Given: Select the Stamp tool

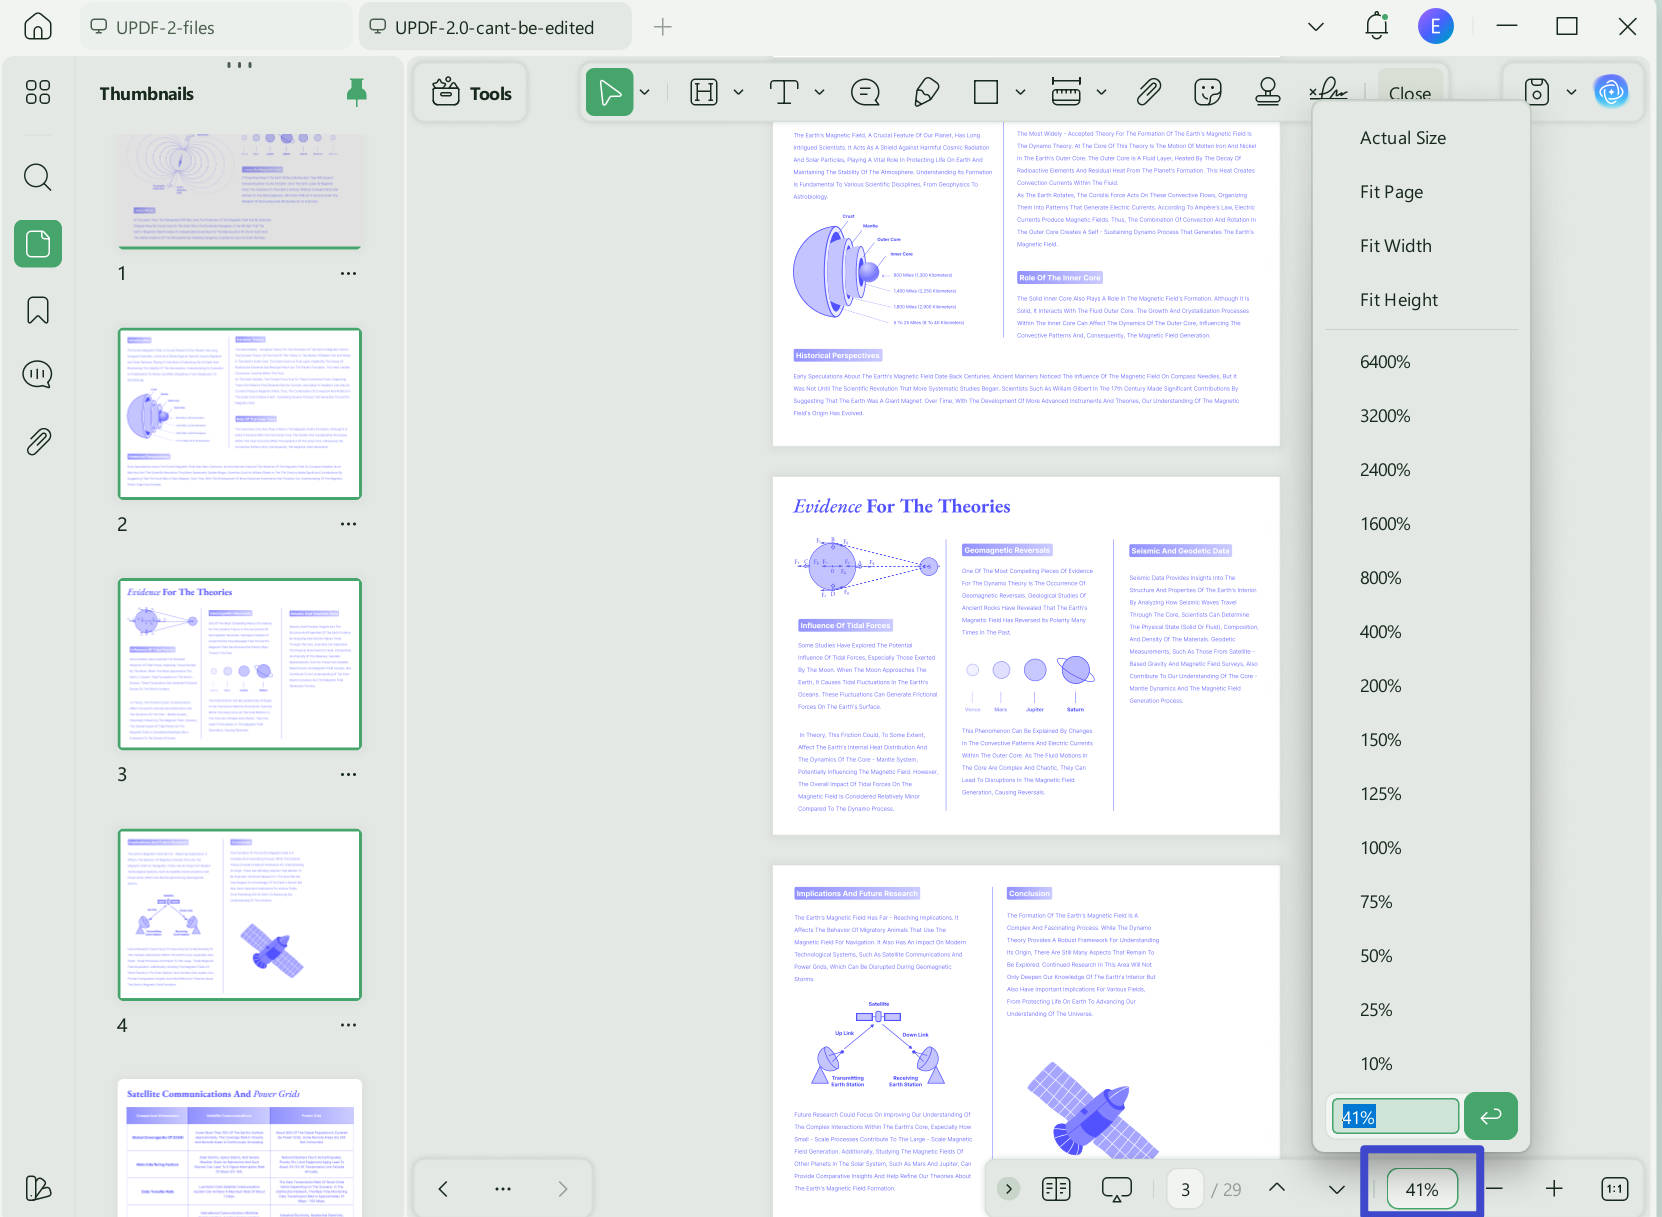Looking at the screenshot, I should tap(1268, 93).
